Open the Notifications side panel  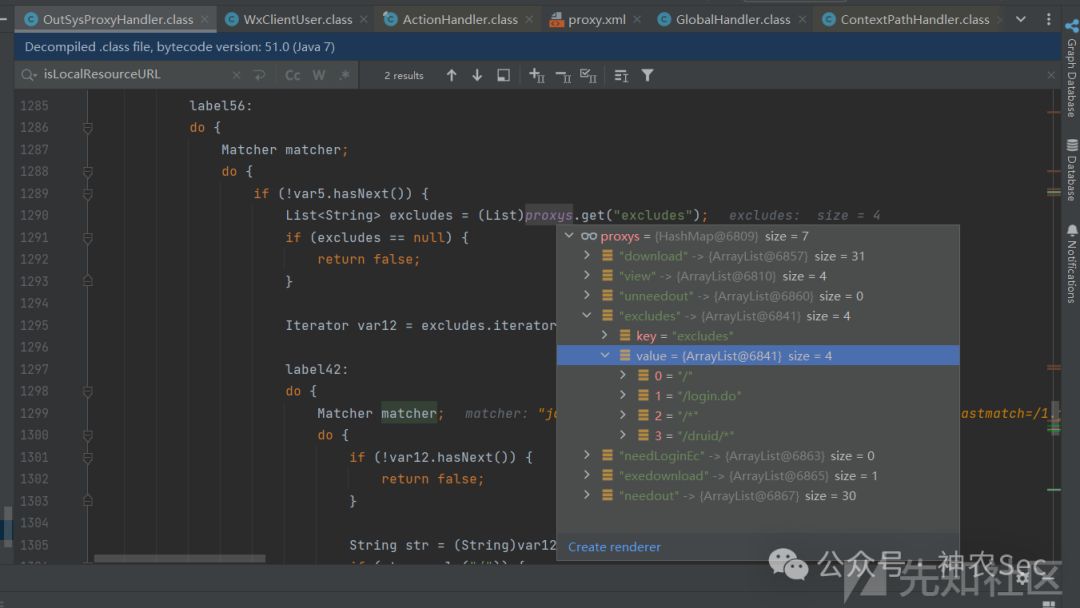coord(1070,266)
